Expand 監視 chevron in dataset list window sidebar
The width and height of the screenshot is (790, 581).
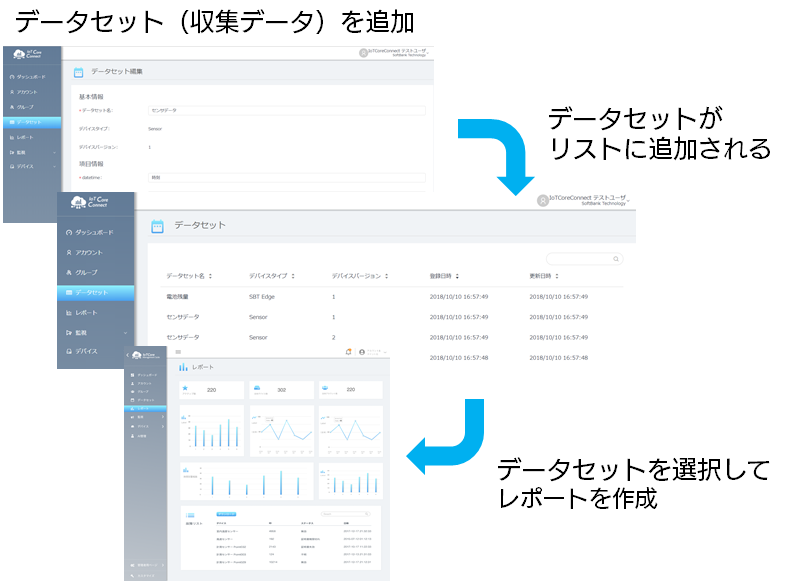tap(125, 333)
